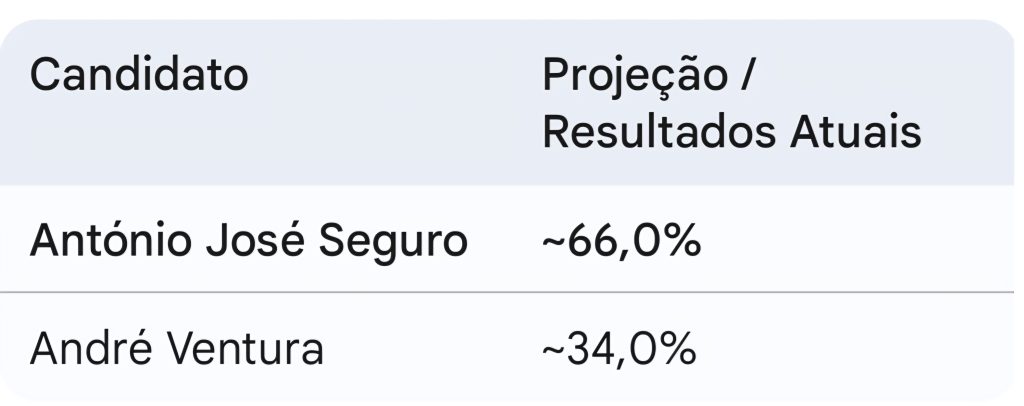Screen dimensions: 1024x406
Task: Click the letter C in Candidato
Action: click(x=45, y=76)
